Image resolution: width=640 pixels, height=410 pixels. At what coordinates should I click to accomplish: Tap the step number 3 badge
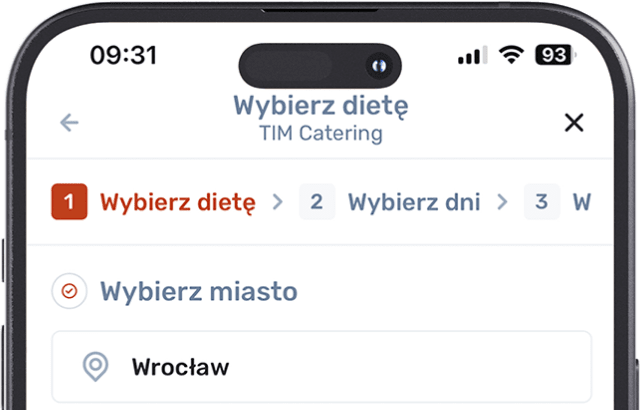(x=542, y=202)
